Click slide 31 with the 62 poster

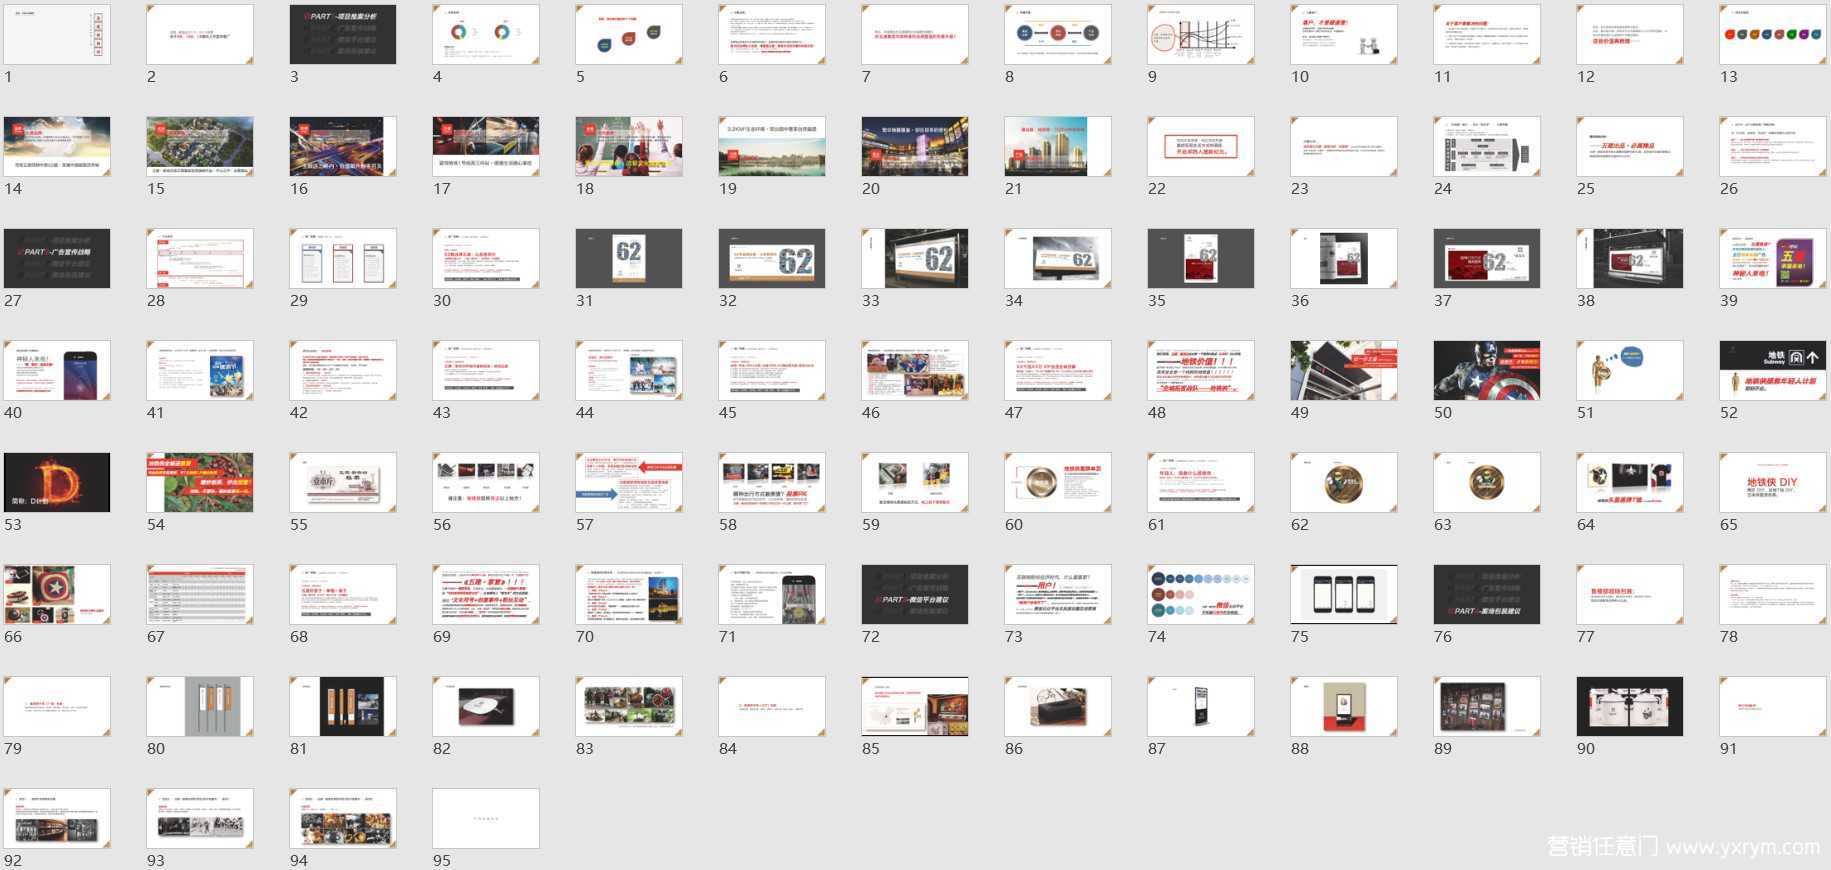[629, 259]
